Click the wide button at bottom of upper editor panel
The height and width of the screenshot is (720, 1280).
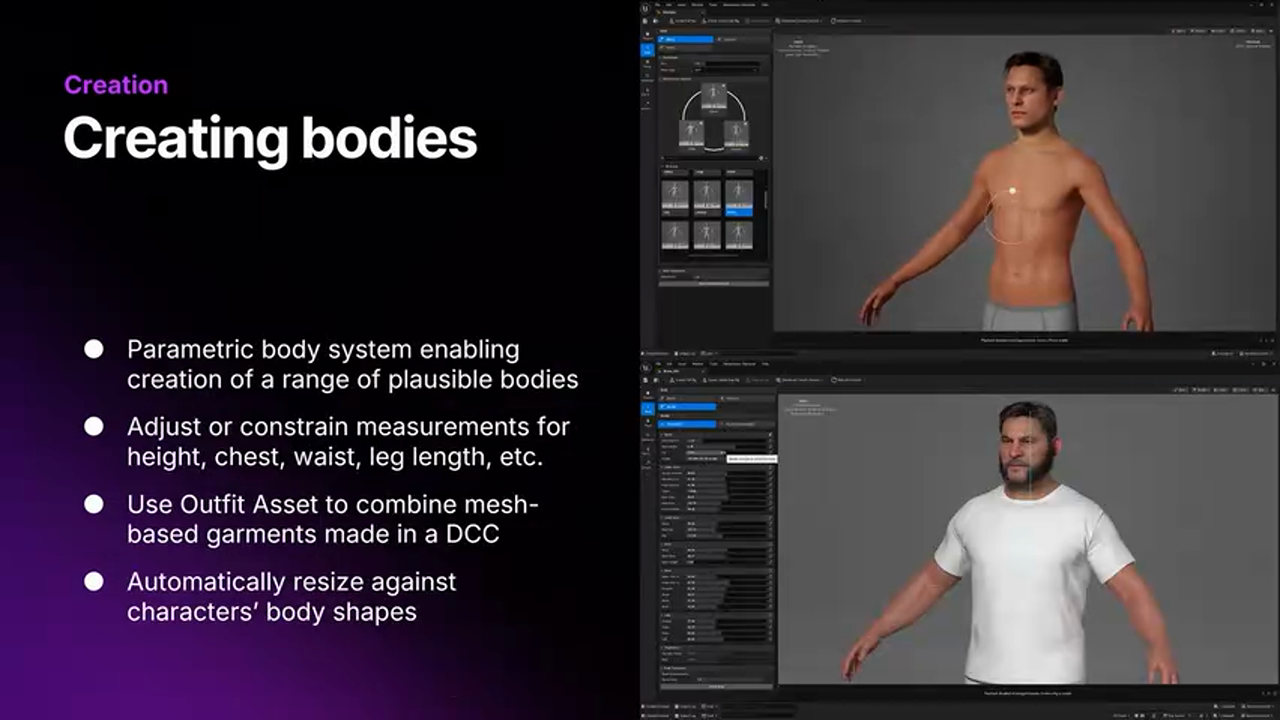(714, 284)
